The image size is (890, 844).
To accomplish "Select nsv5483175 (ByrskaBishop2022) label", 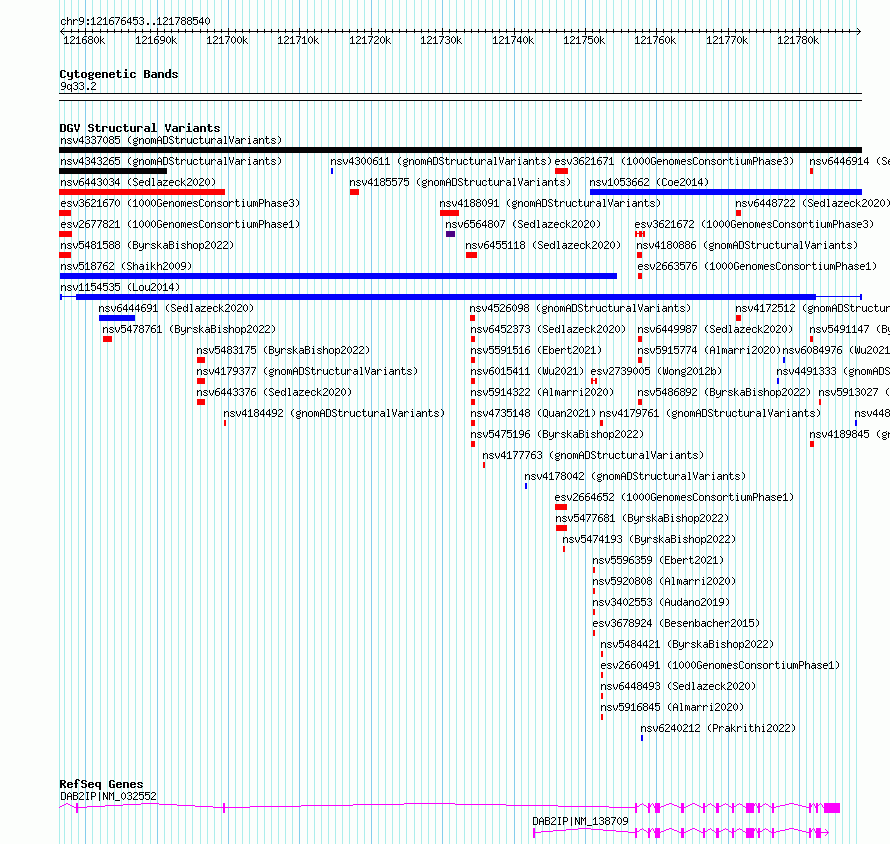I will (x=283, y=350).
